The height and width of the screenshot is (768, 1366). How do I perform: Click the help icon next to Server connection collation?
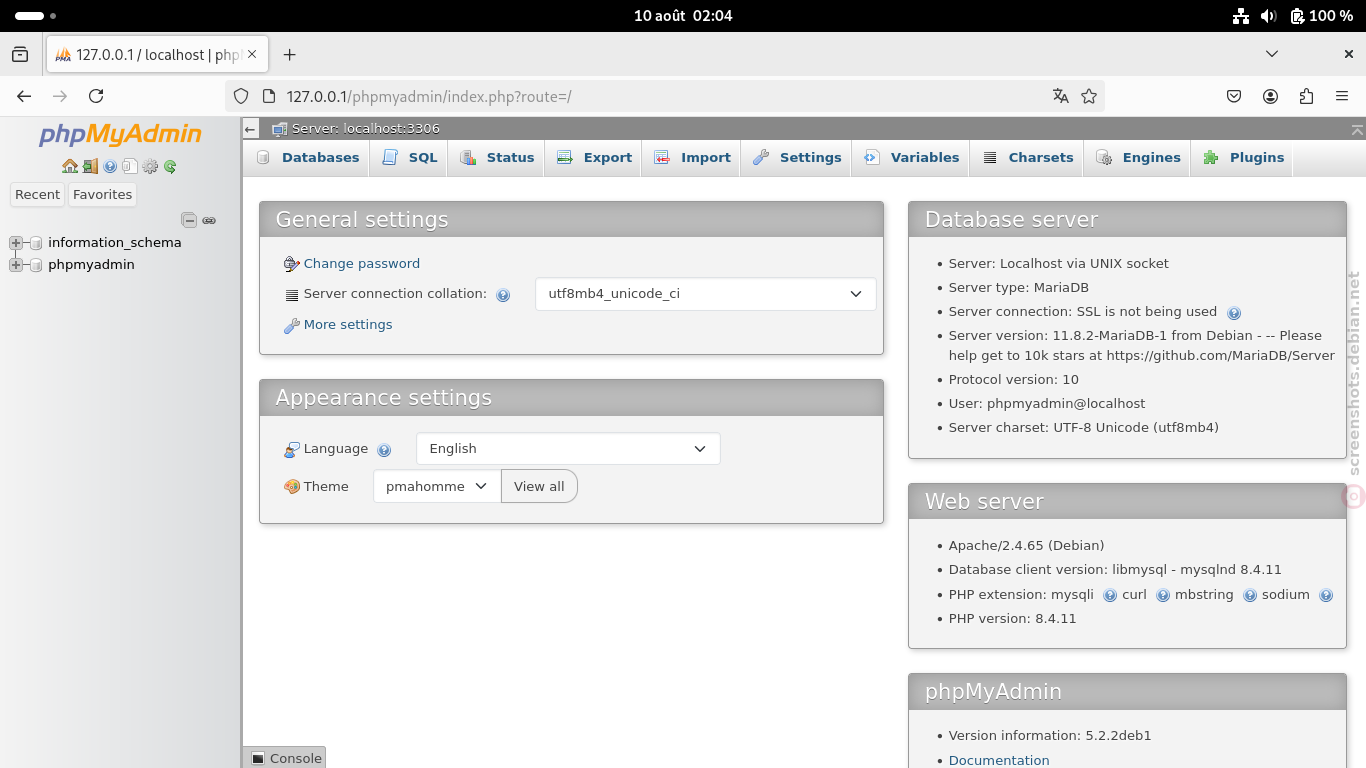click(x=503, y=295)
